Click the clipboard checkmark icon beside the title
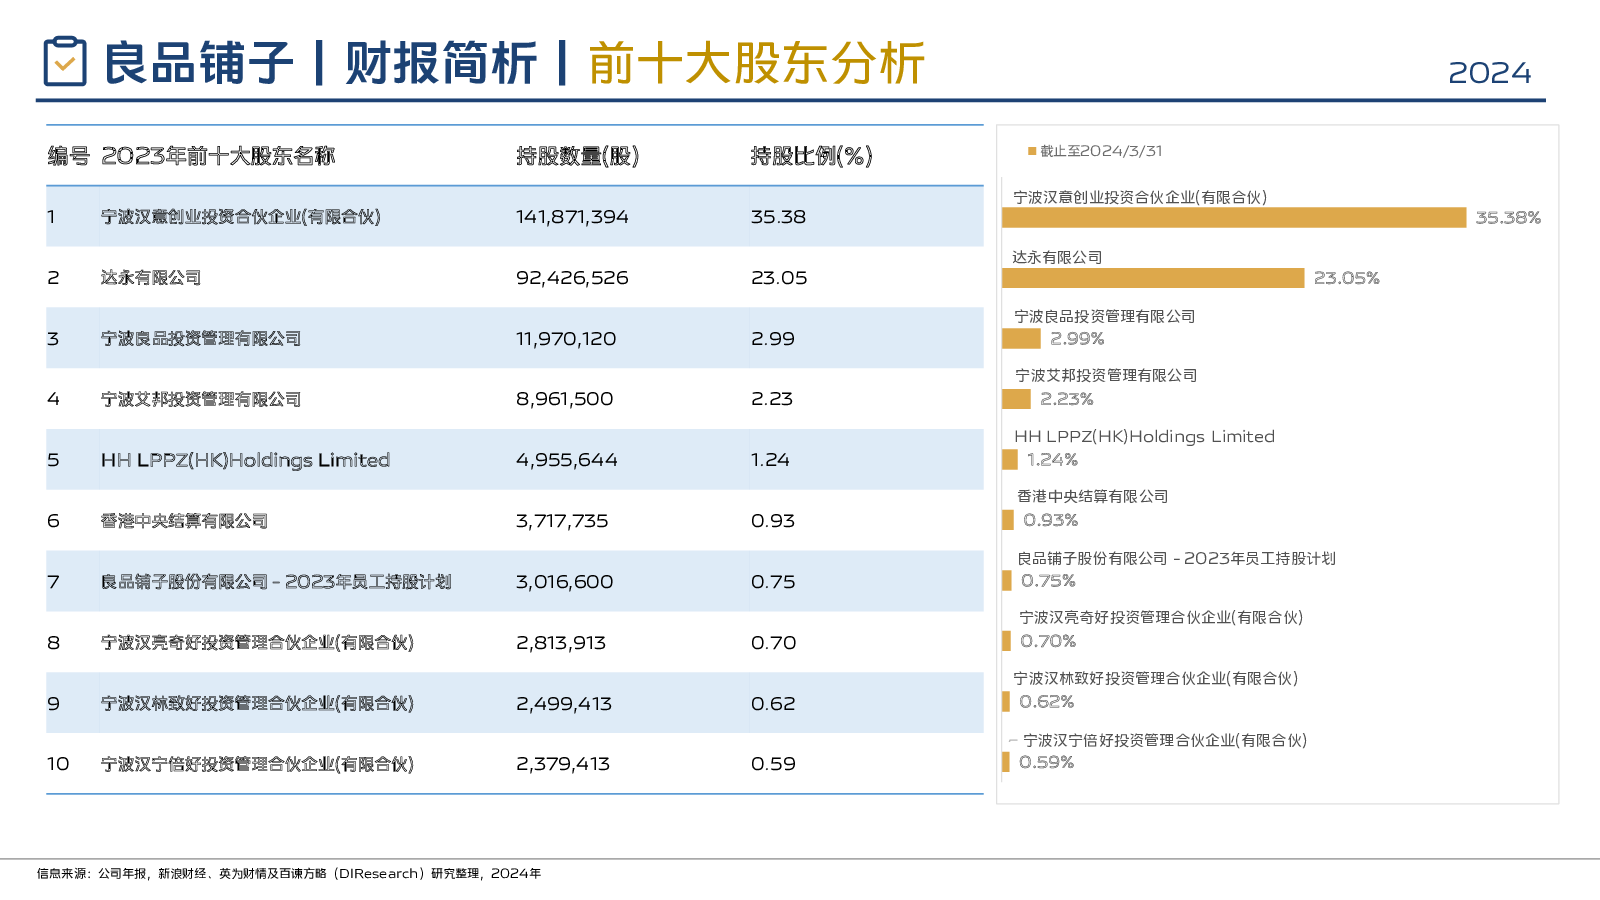 point(65,62)
